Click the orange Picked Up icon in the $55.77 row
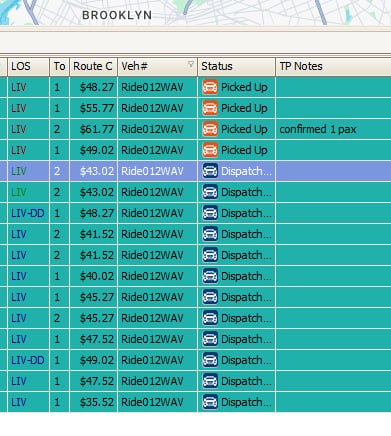 (210, 108)
